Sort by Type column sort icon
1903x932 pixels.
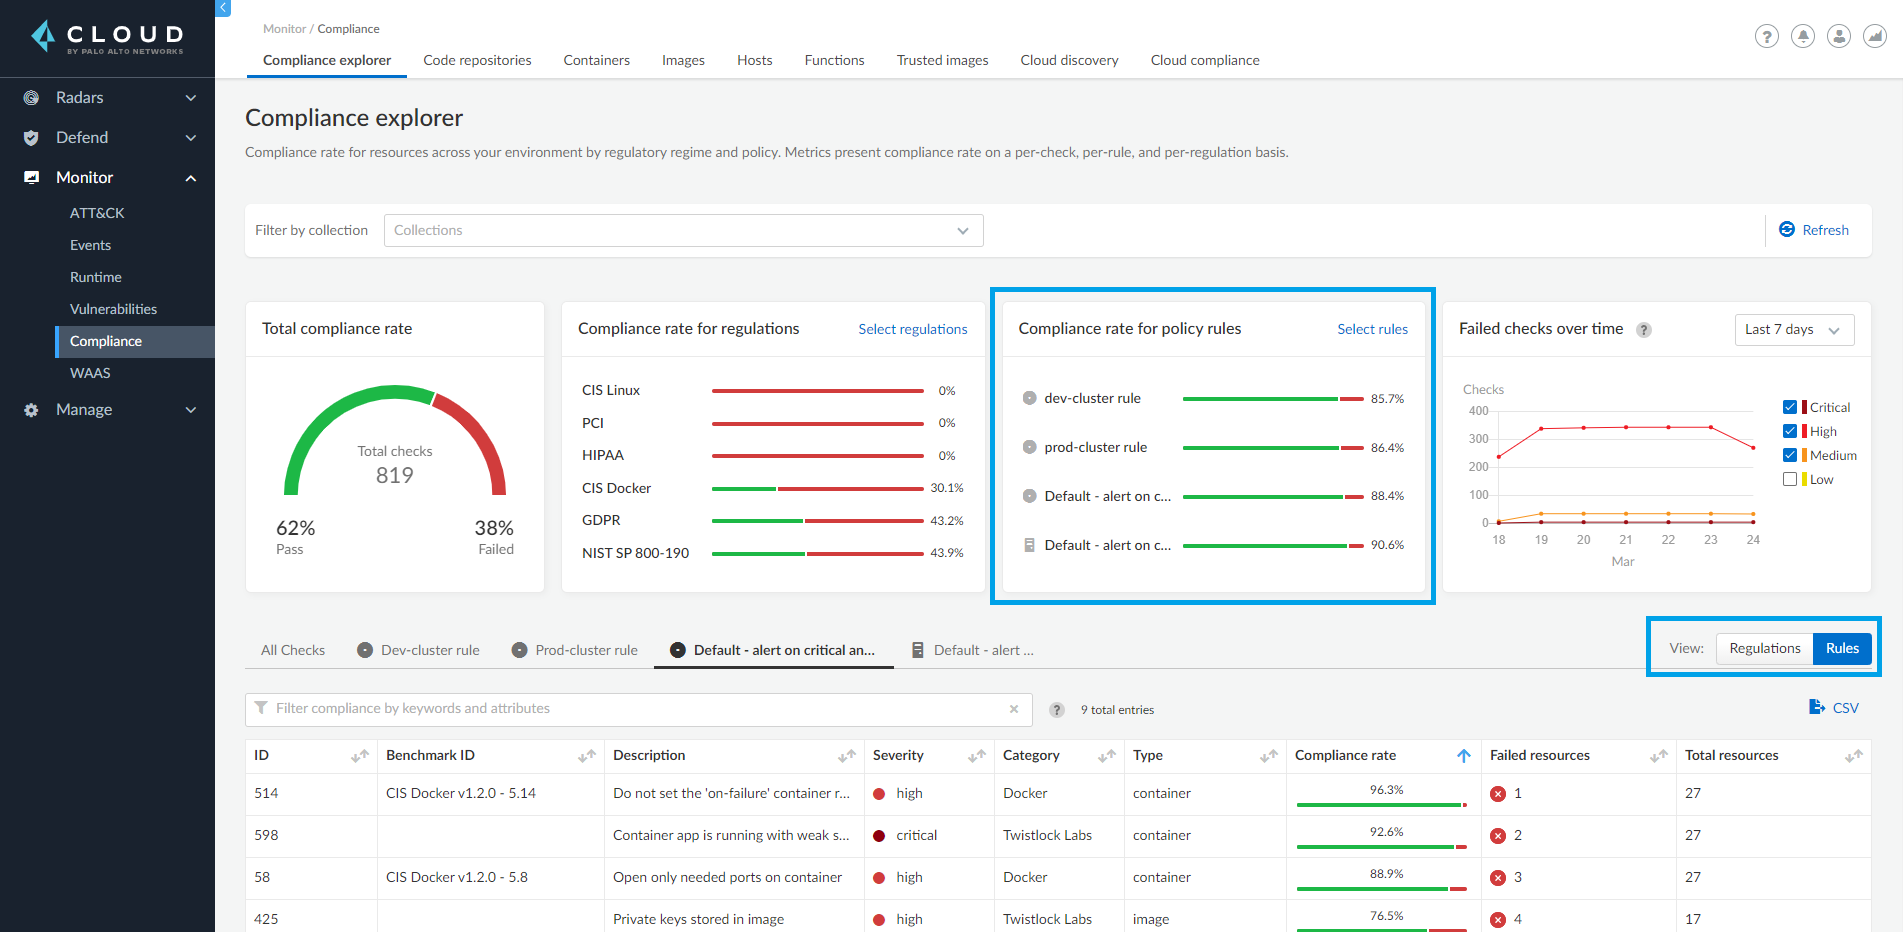1269,756
